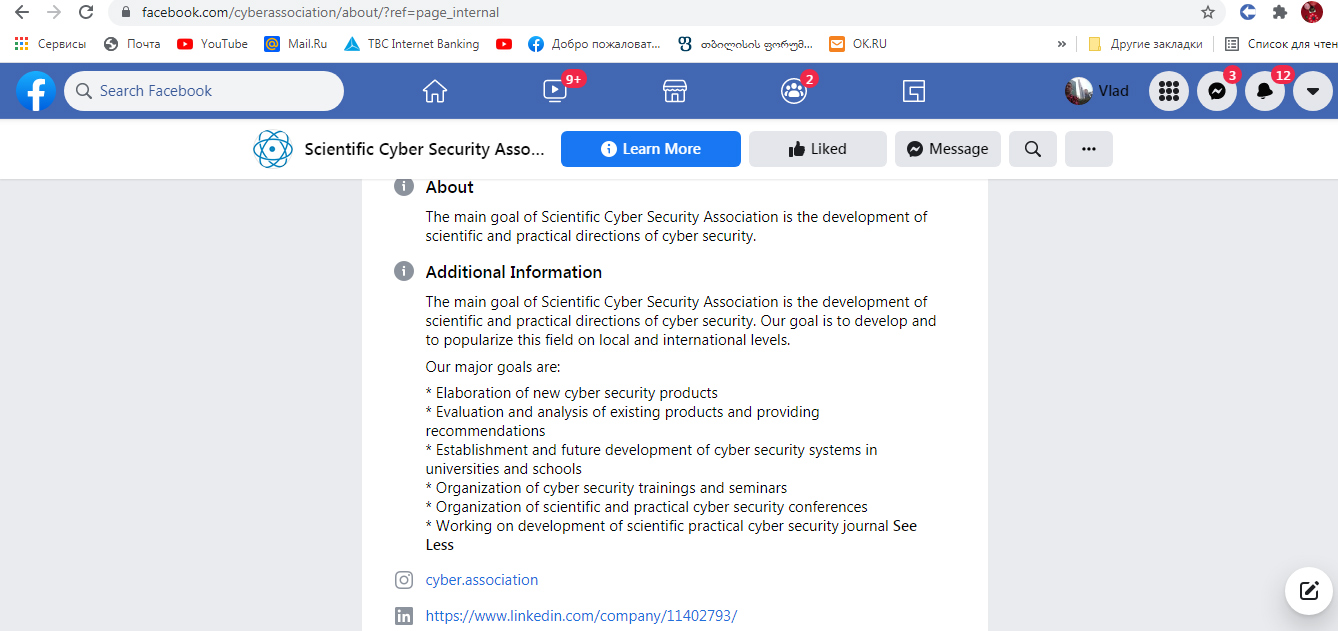Open the notifications bell

tap(1265, 91)
